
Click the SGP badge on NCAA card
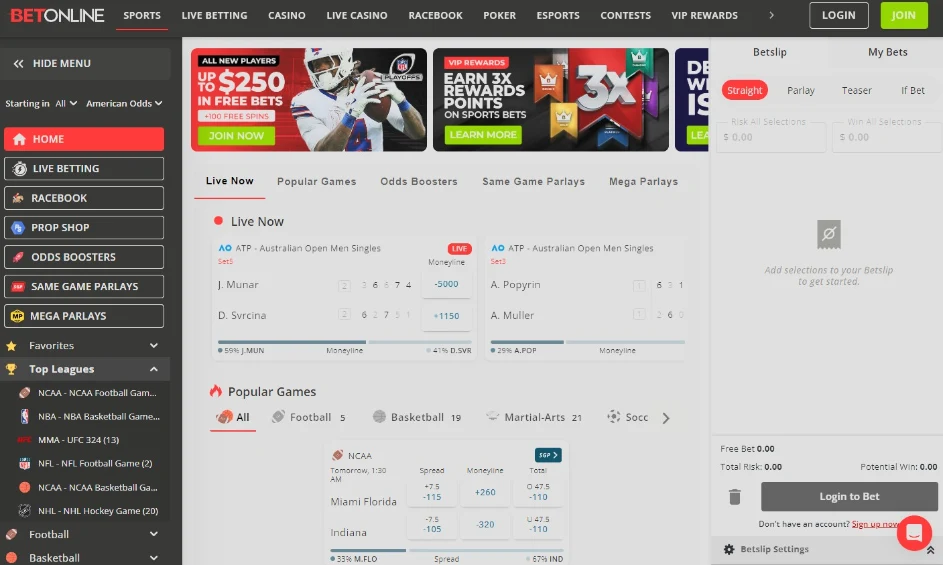[547, 455]
